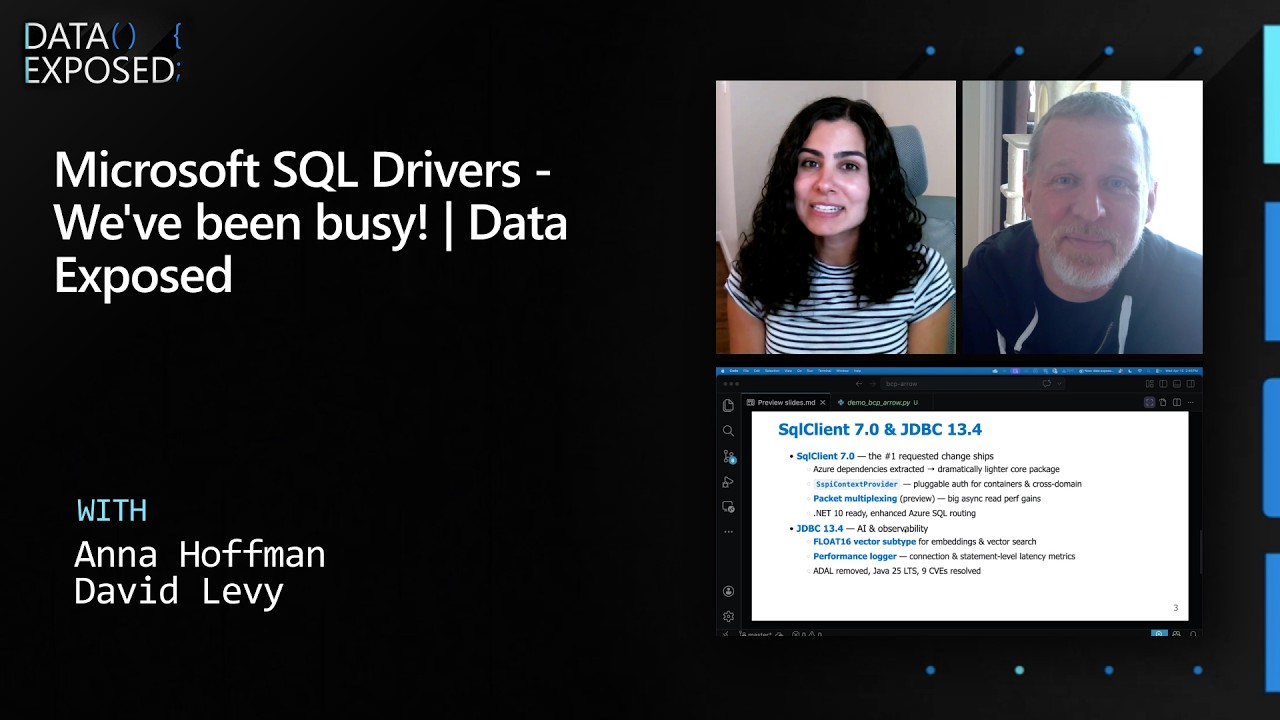Open the Run and Debug view
Screen dimensions: 1280x720
[x=728, y=482]
